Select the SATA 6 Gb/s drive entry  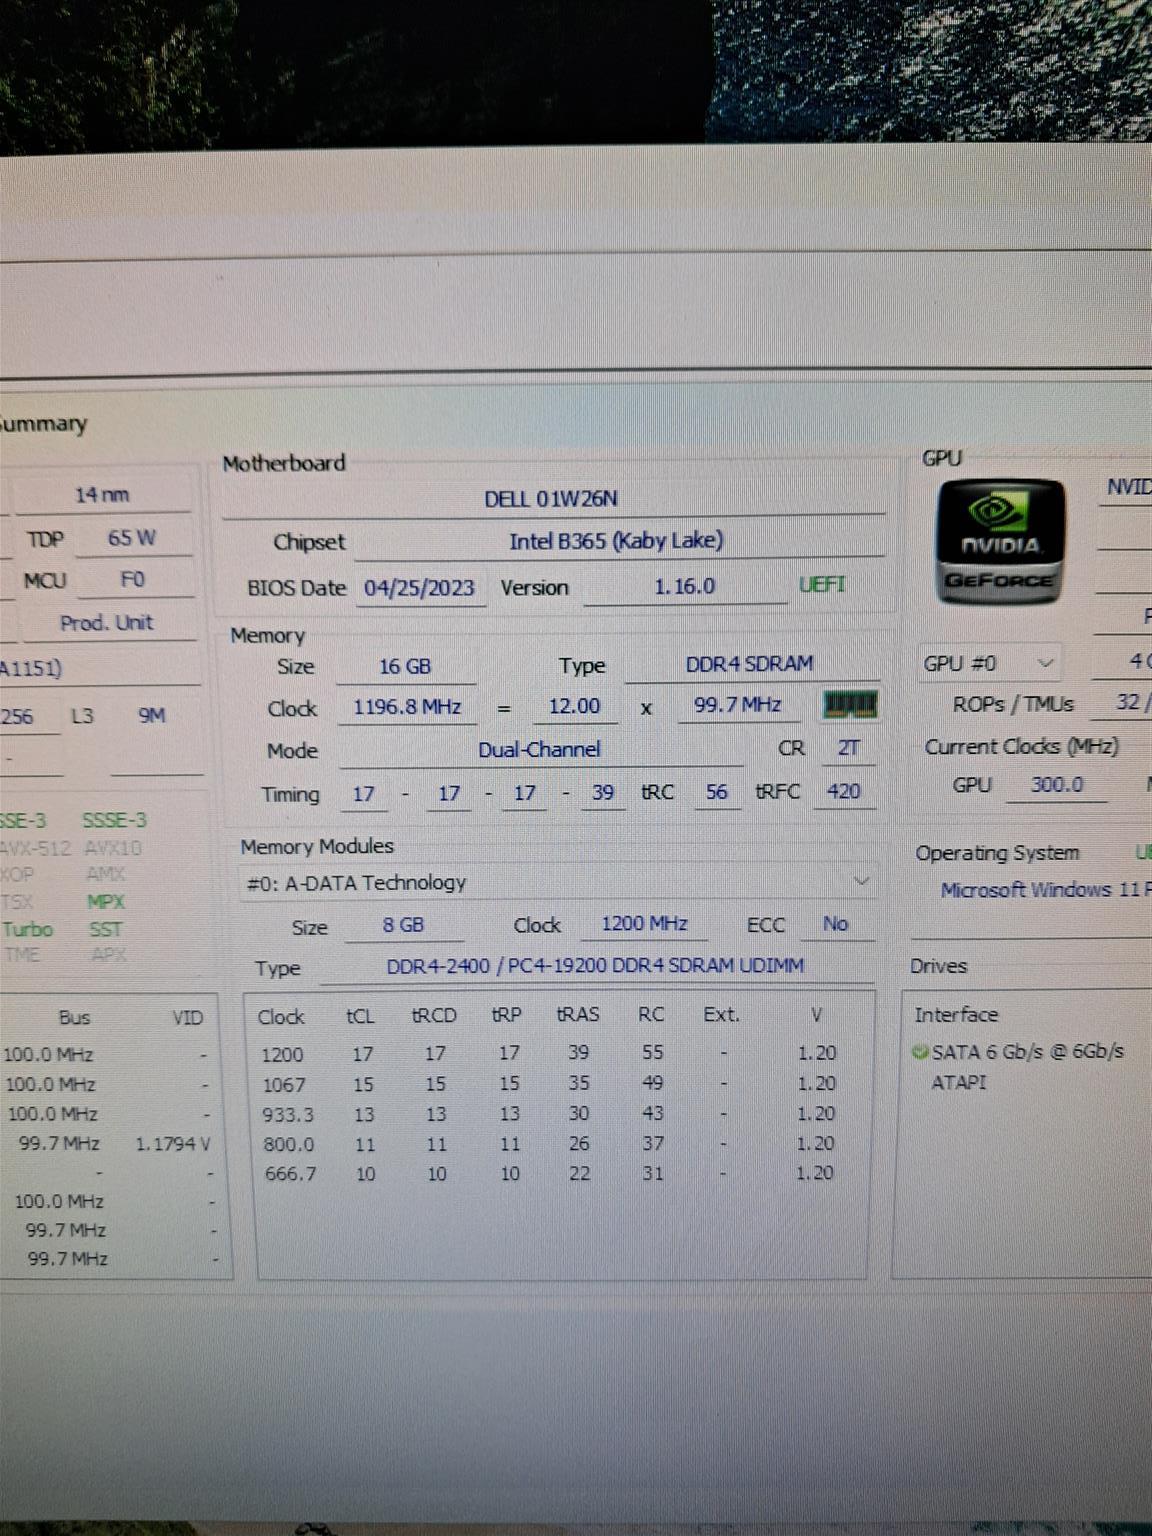[x=1027, y=1052]
